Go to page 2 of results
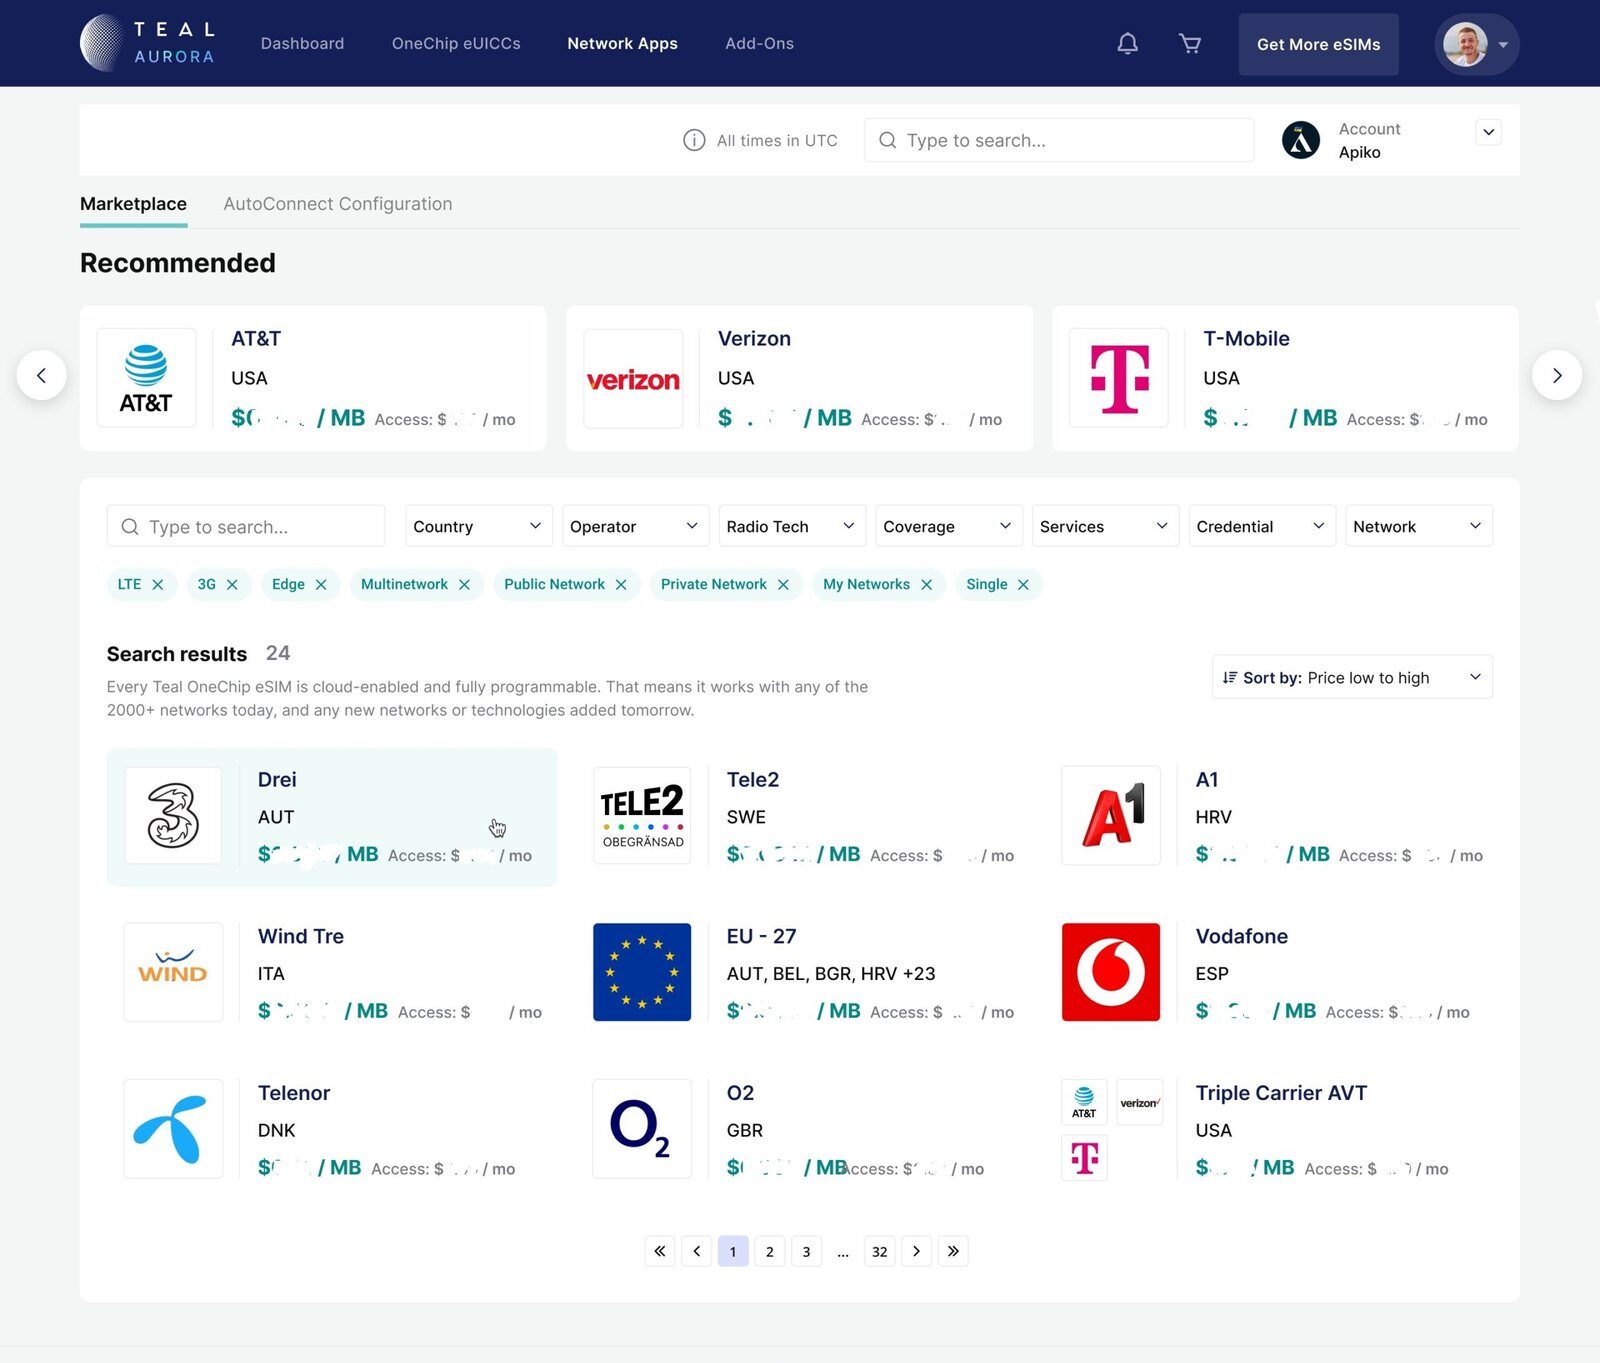1600x1363 pixels. pos(769,1251)
